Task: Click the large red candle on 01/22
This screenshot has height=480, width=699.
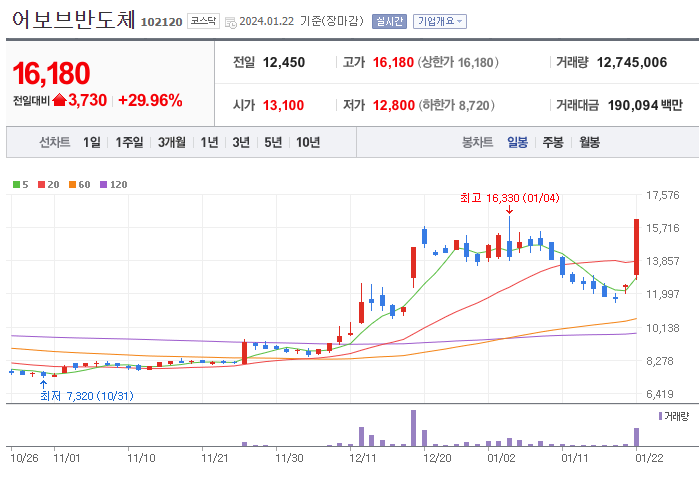Action: tap(637, 247)
